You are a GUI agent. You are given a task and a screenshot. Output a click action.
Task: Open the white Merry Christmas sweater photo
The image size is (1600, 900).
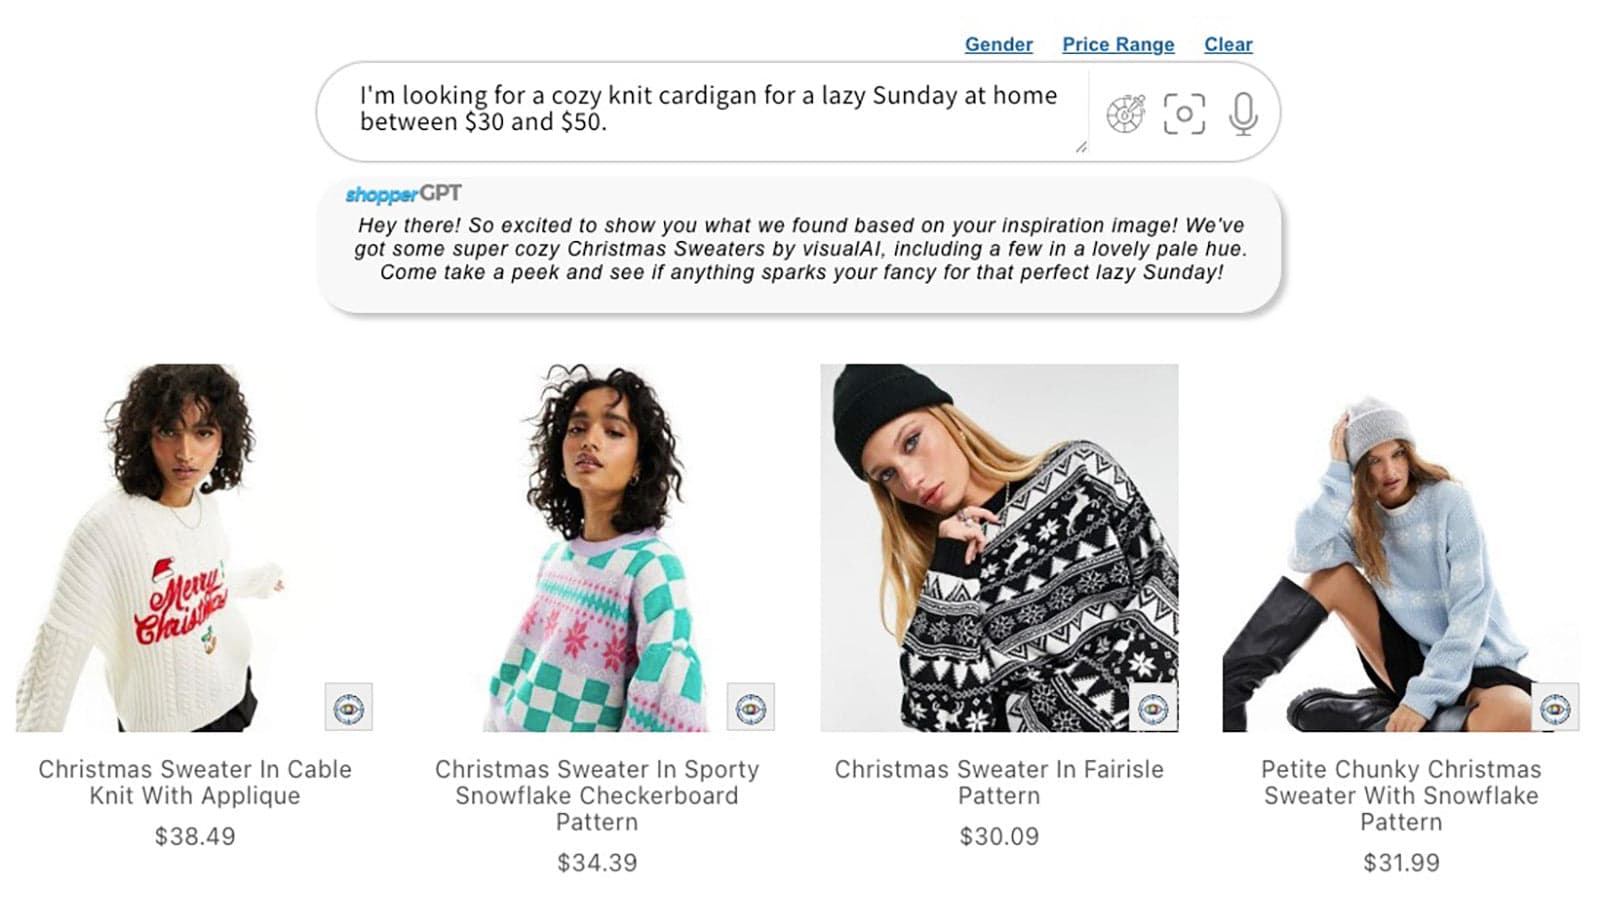tap(194, 547)
